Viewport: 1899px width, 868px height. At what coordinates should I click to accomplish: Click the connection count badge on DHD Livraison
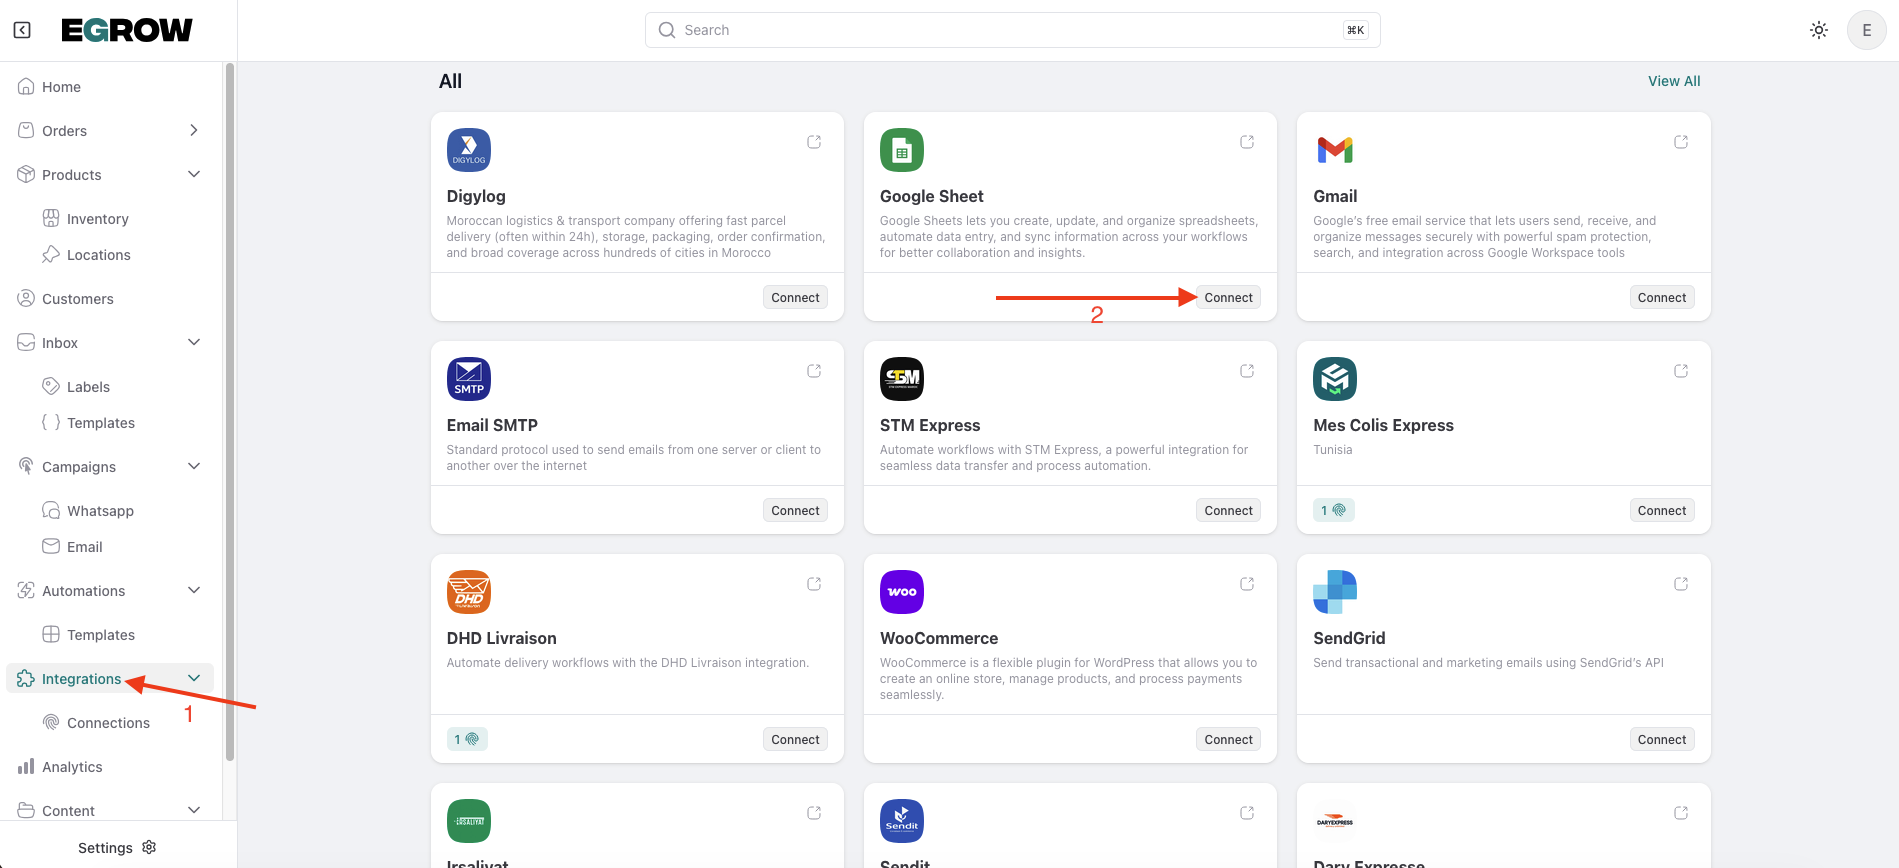coord(467,739)
